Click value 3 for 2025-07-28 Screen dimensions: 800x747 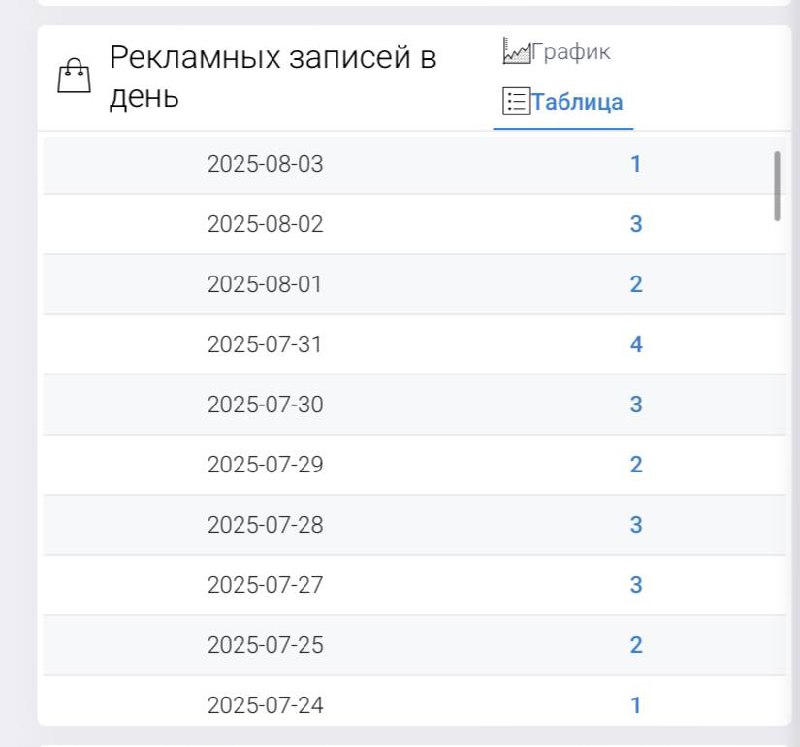point(635,525)
